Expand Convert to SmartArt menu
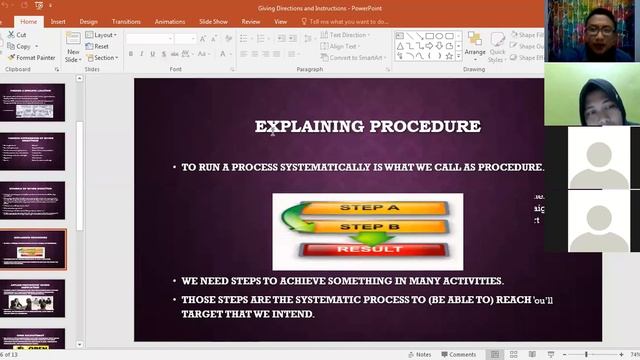 353,58
